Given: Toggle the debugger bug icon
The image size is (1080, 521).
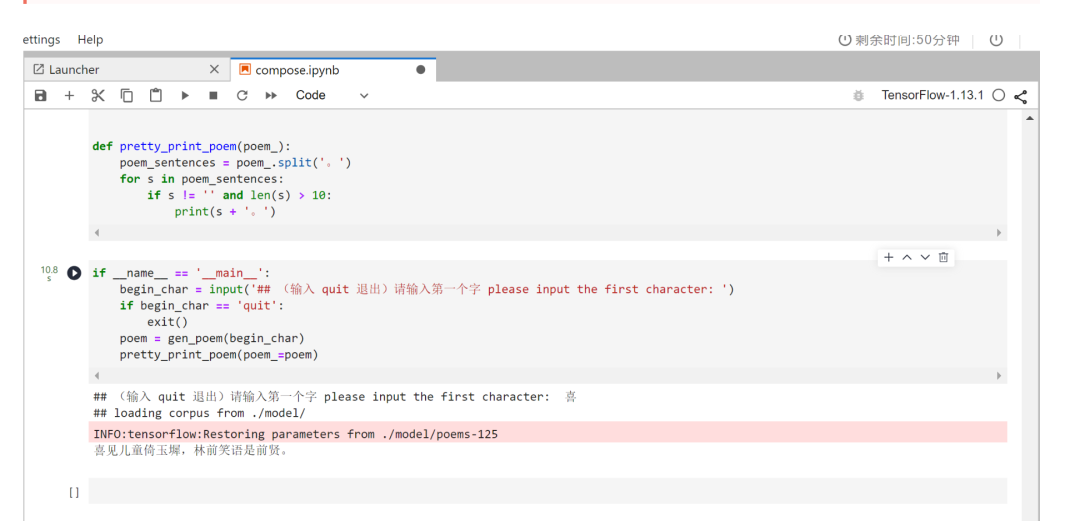Looking at the screenshot, I should click(858, 96).
